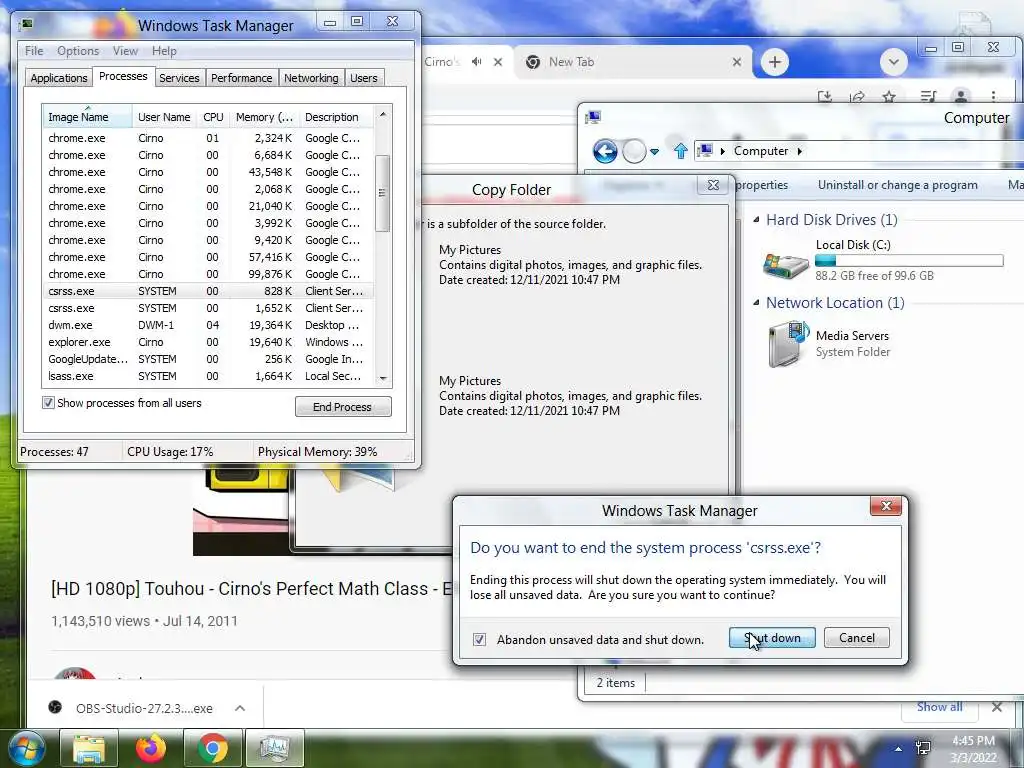Click the share page icon in Chrome

(x=857, y=97)
